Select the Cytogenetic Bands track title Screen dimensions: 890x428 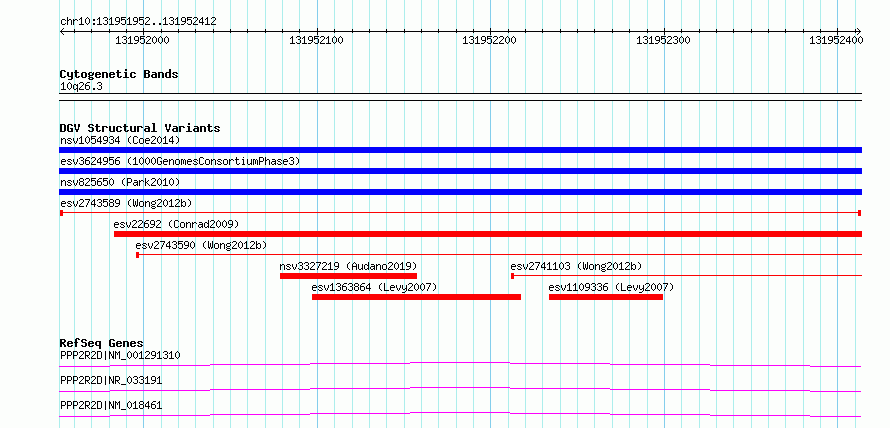[x=119, y=74]
